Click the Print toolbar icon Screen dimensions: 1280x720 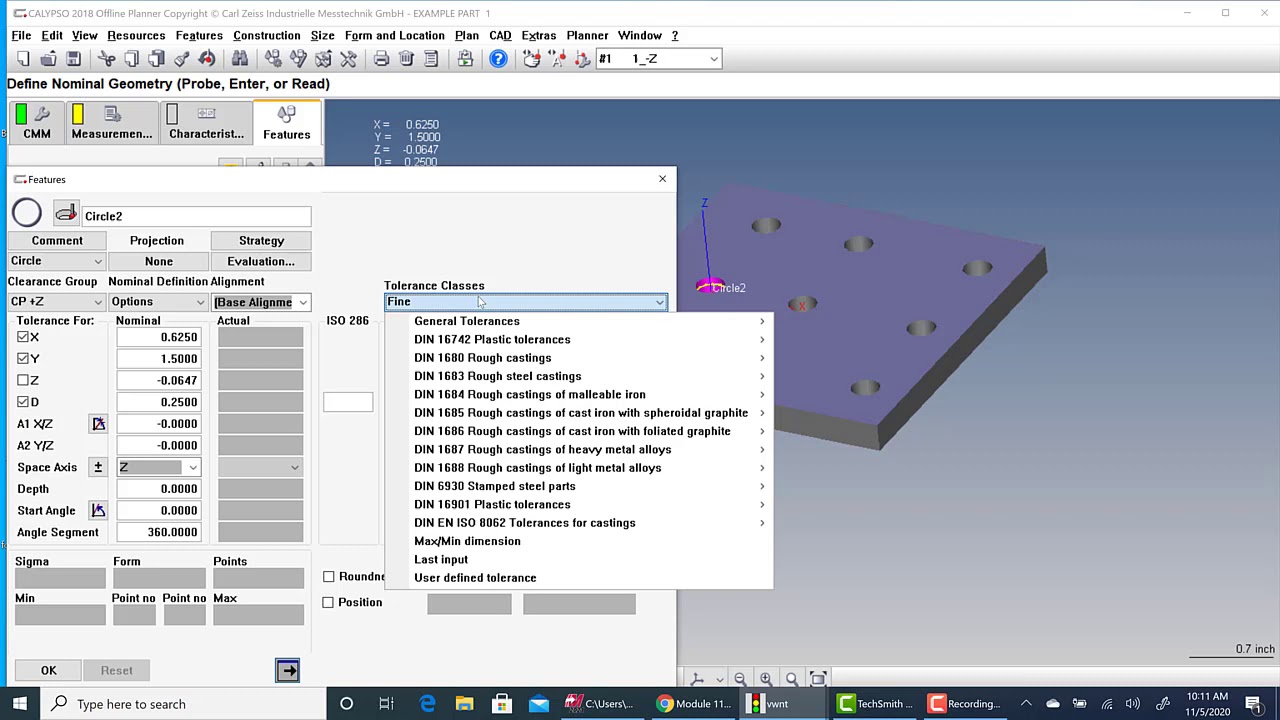pos(381,59)
